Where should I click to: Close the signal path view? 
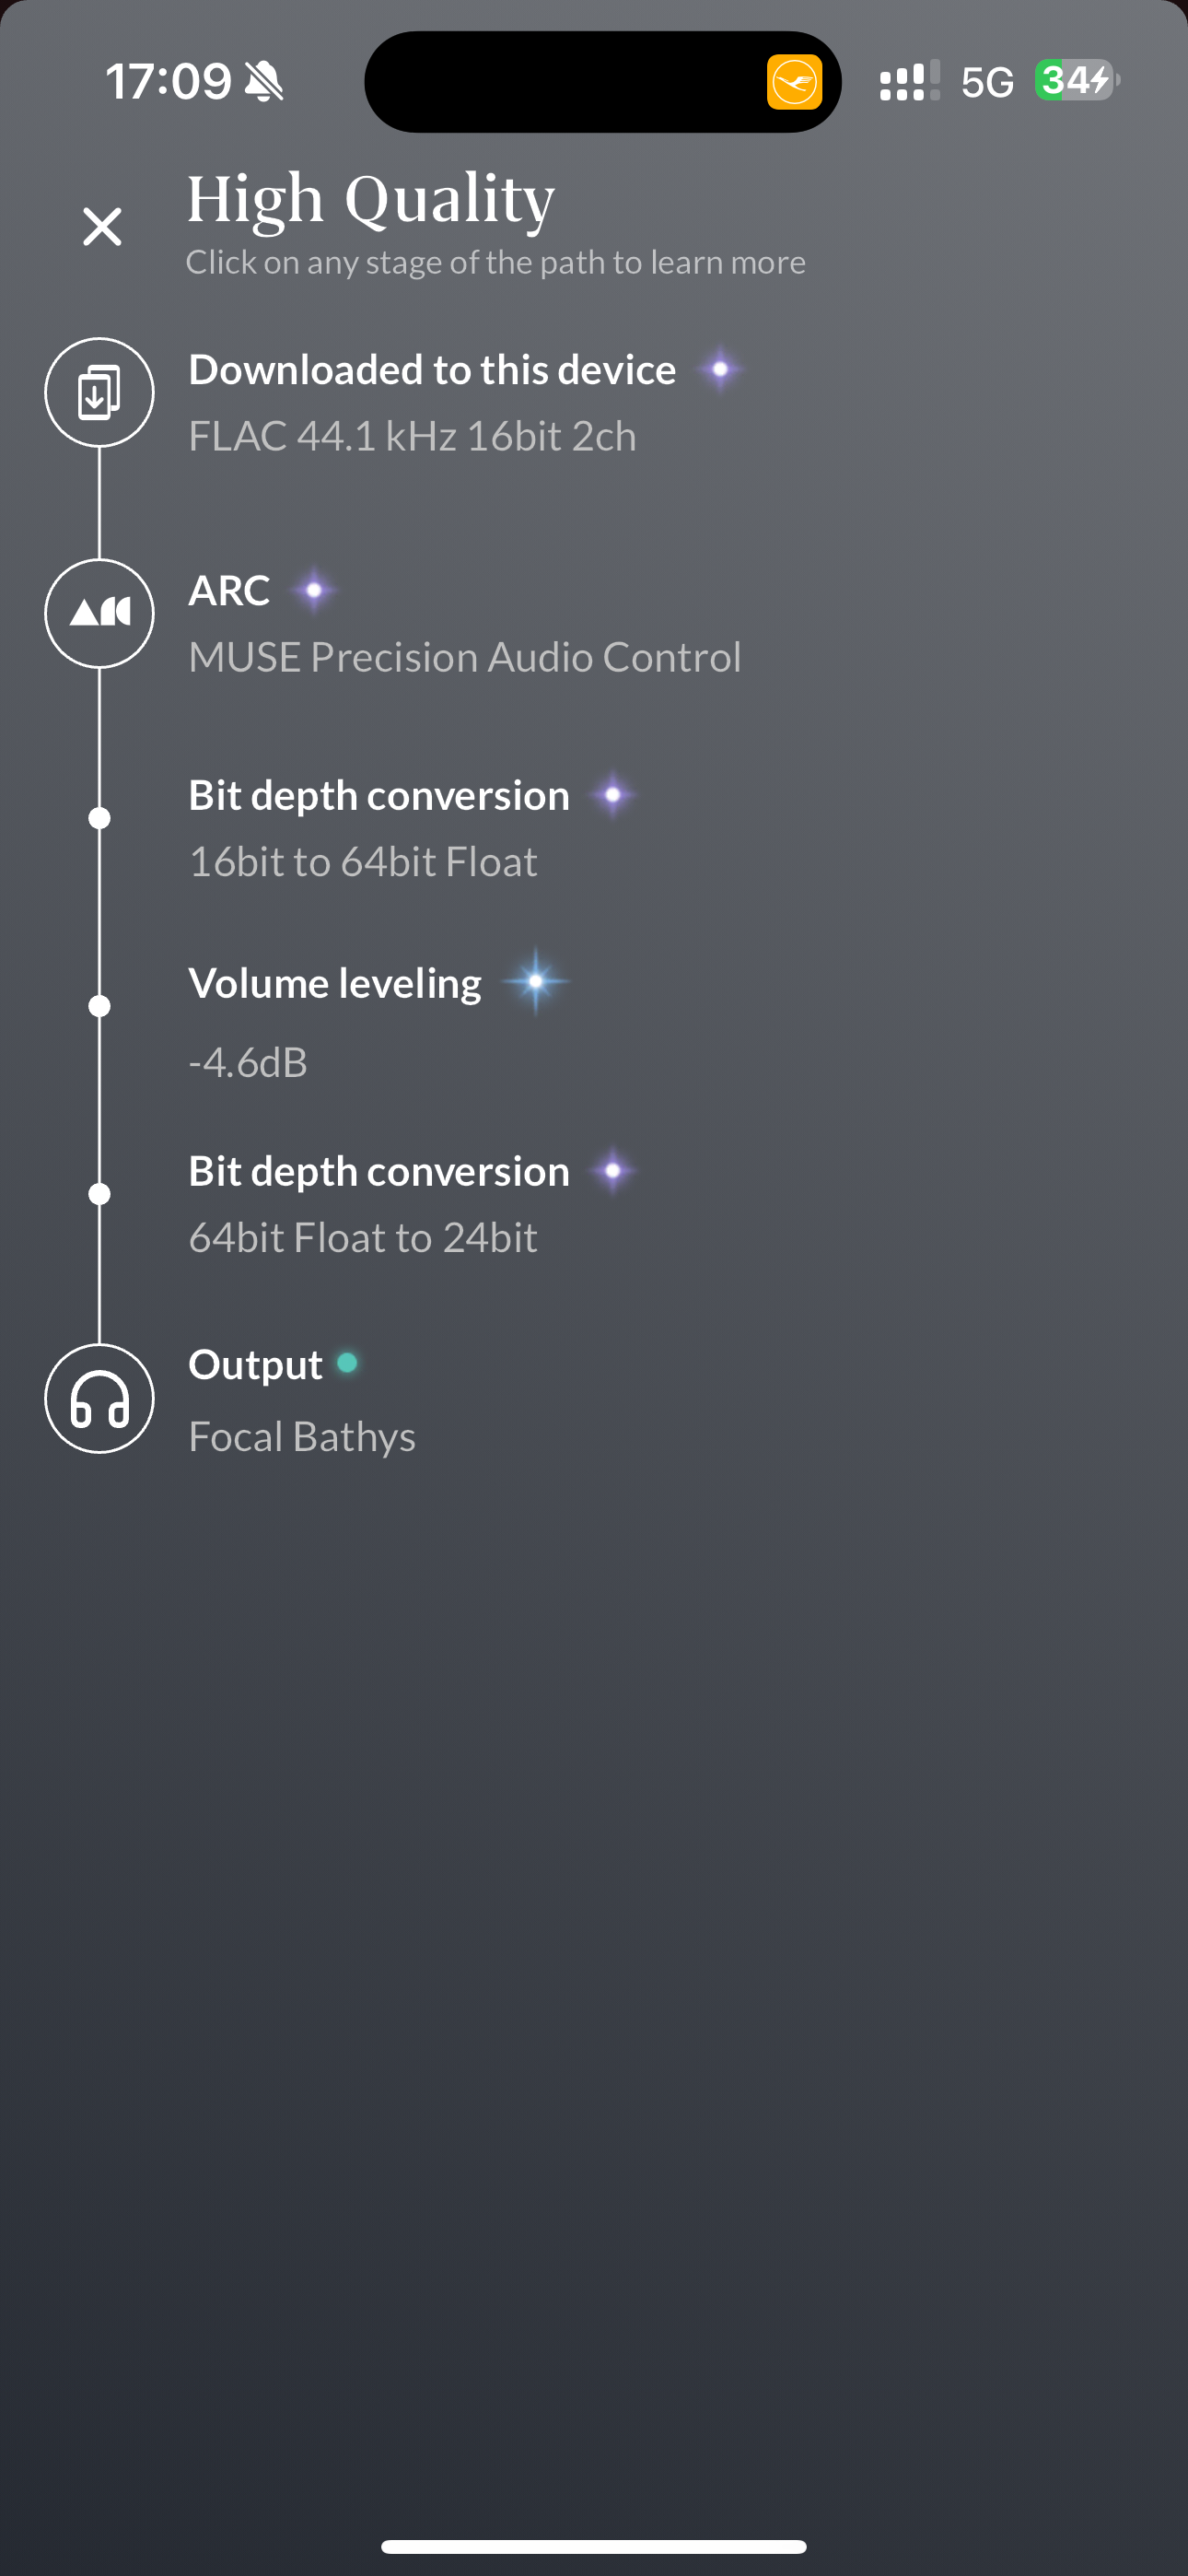102,227
